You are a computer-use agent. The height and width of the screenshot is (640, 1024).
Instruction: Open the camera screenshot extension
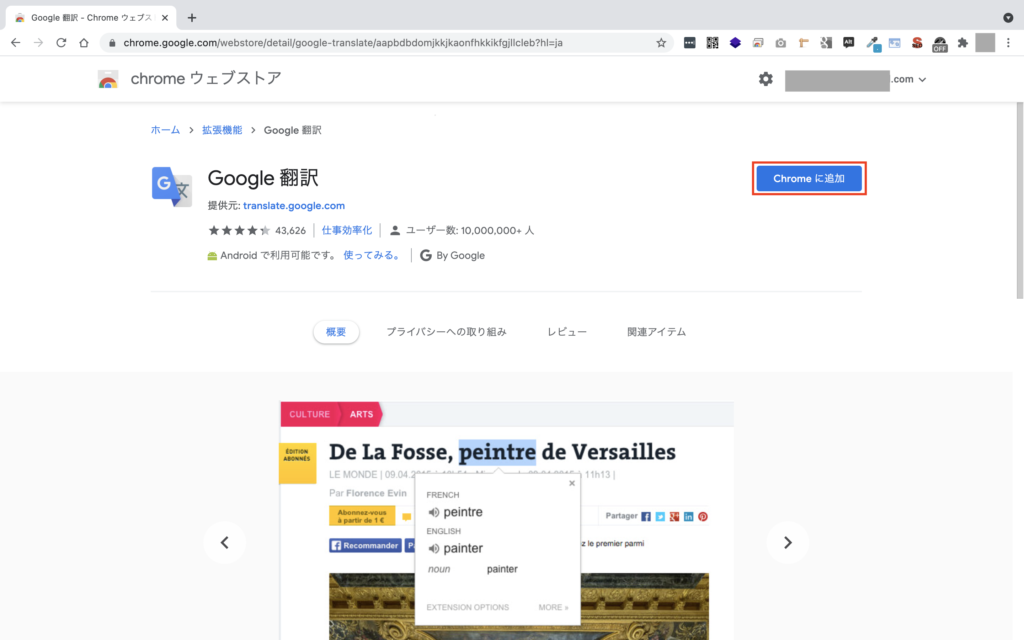[780, 42]
